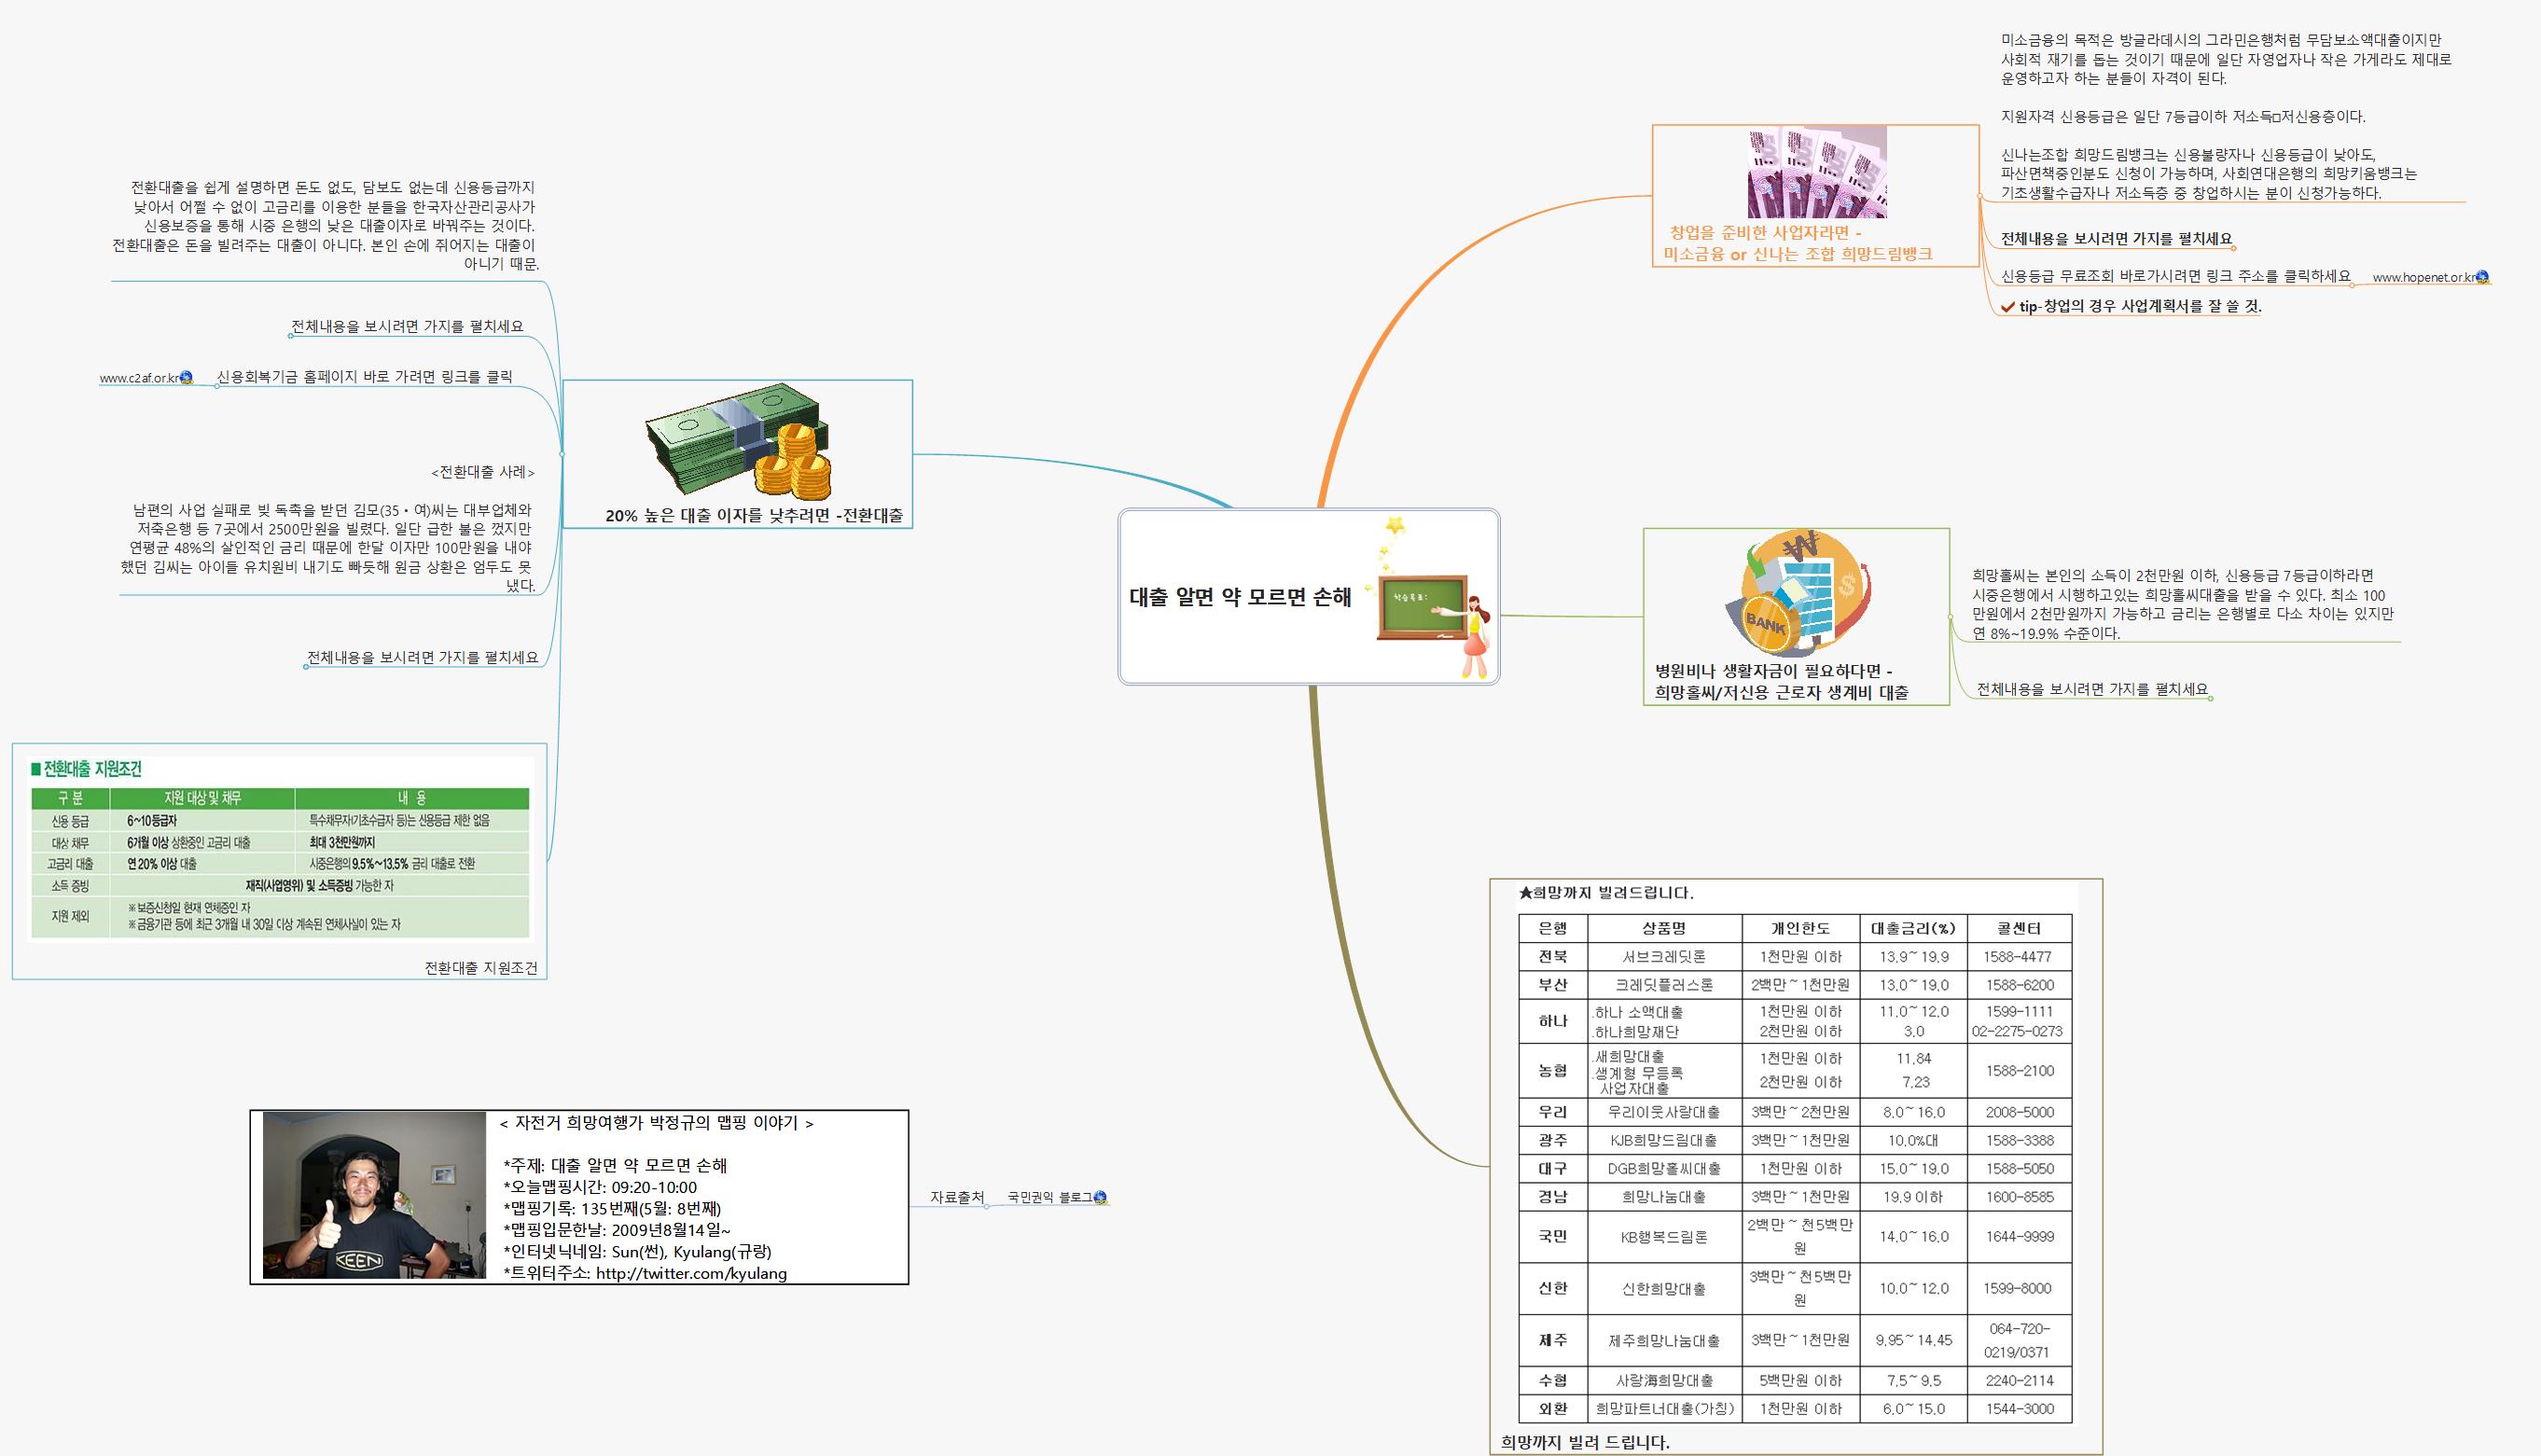Click the globe icon beside www.c2af.or.kr

click(186, 378)
